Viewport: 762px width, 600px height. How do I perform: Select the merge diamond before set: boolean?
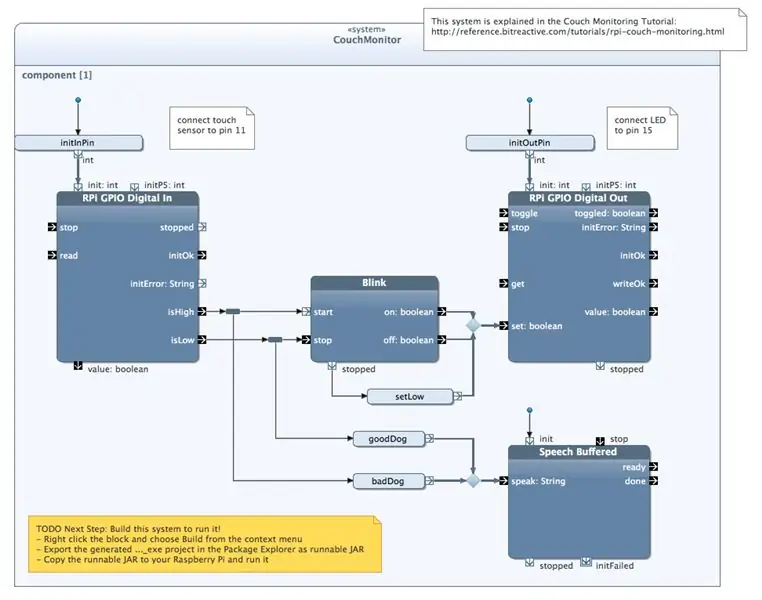[473, 325]
